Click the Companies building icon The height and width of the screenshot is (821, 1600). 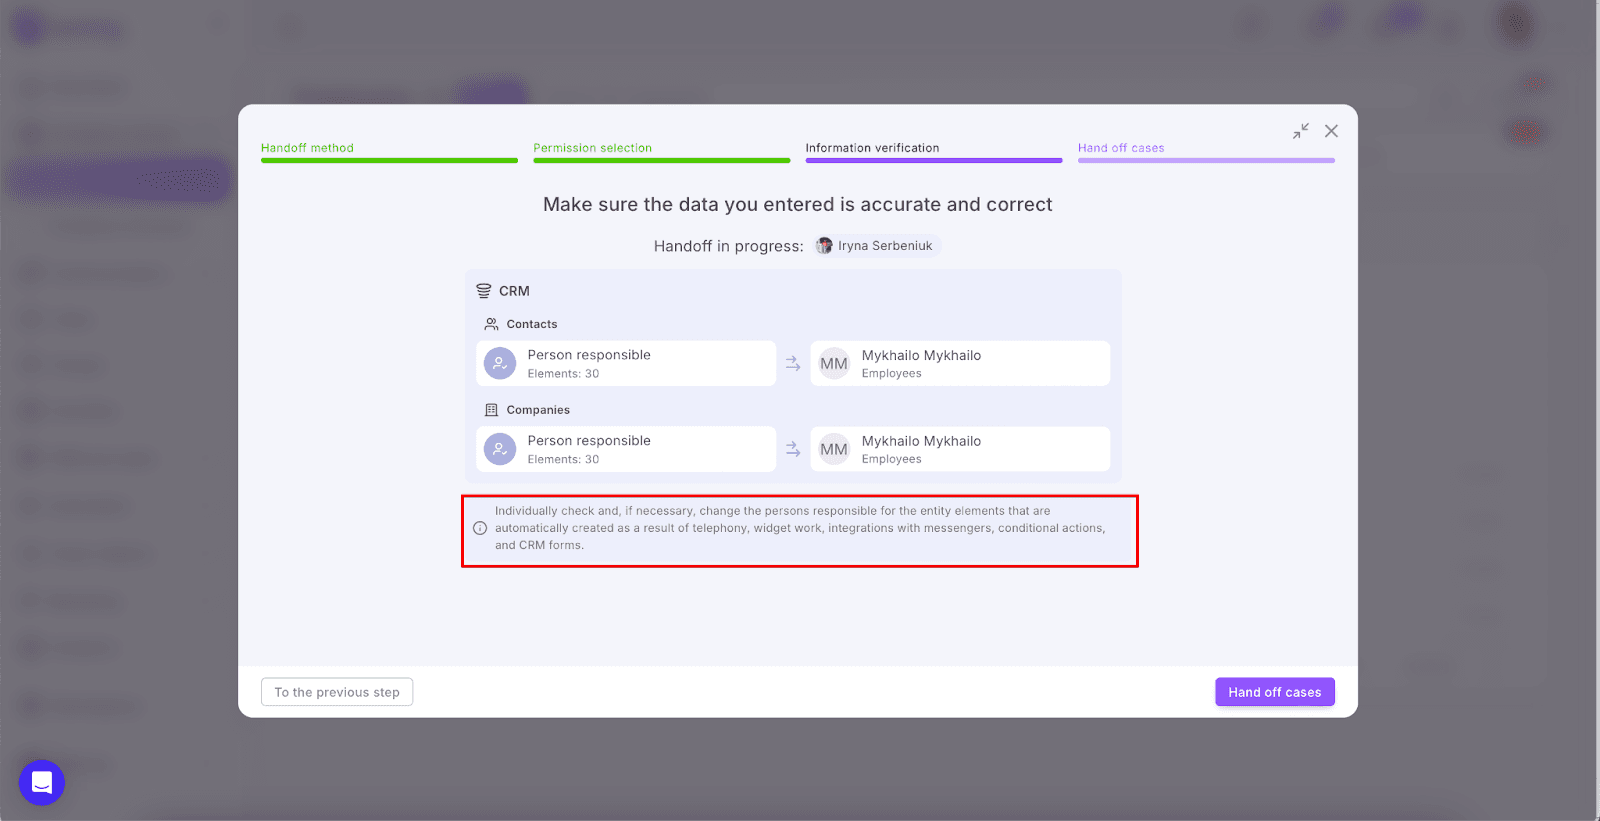pos(491,410)
